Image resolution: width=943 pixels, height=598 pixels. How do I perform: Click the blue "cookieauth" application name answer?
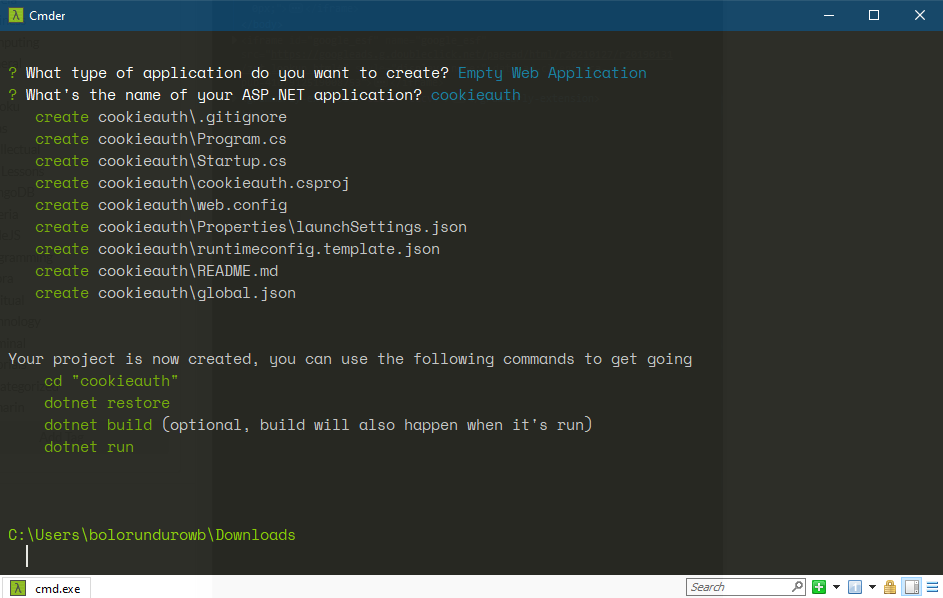click(476, 95)
